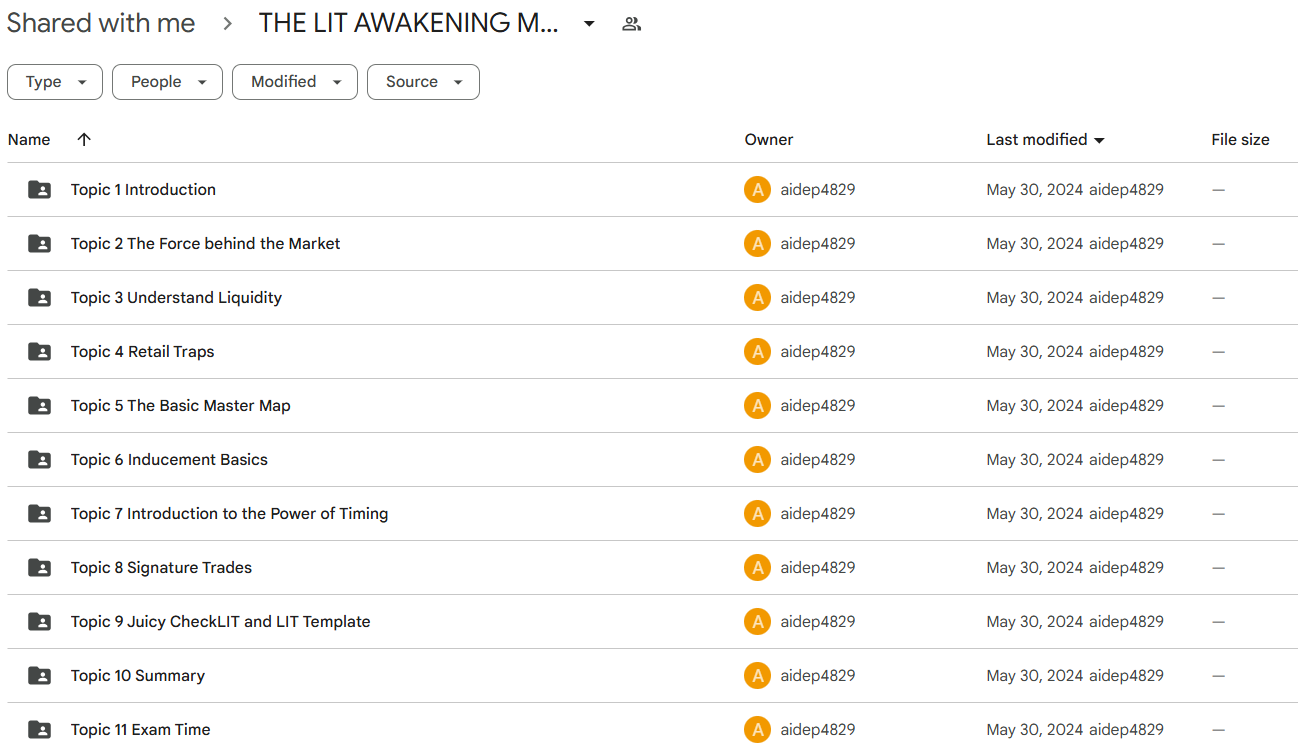Click the folder icon beside Topic 10 Summary

coord(39,675)
